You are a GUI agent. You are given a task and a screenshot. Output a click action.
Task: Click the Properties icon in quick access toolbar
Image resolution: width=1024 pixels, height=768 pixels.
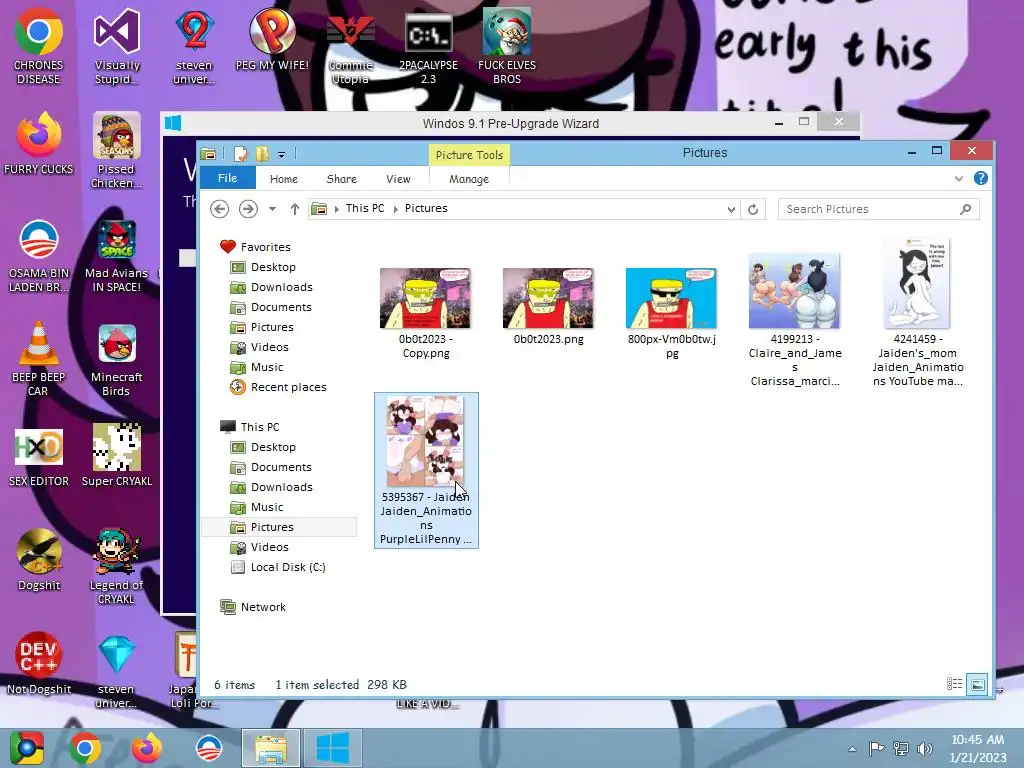tap(241, 153)
